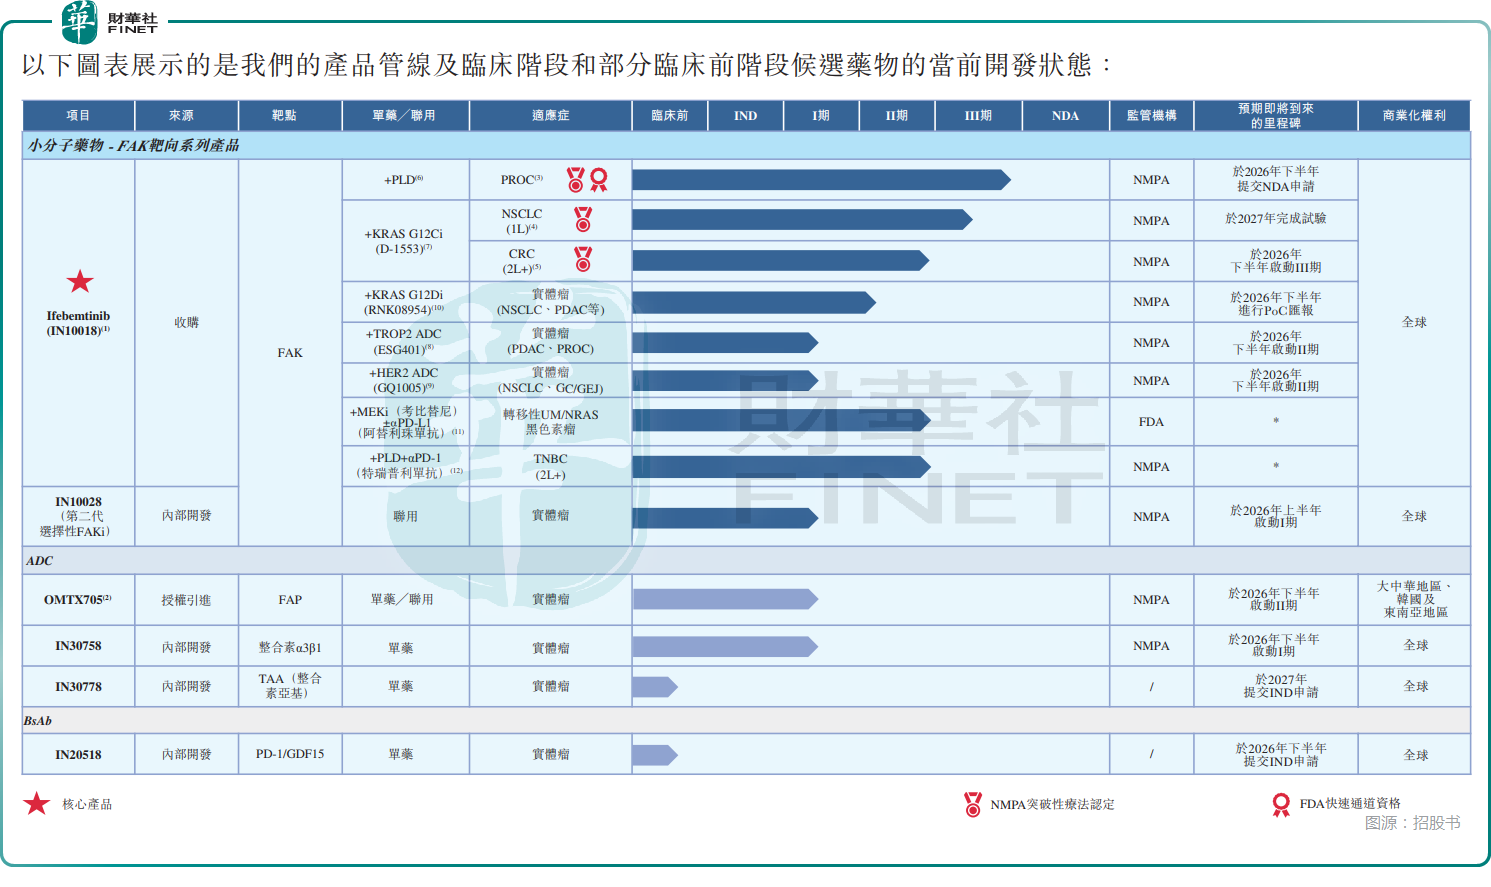1491x887 pixels.
Task: Click the FDA fast-track ribbon icon in the PROC row
Action: 599,180
